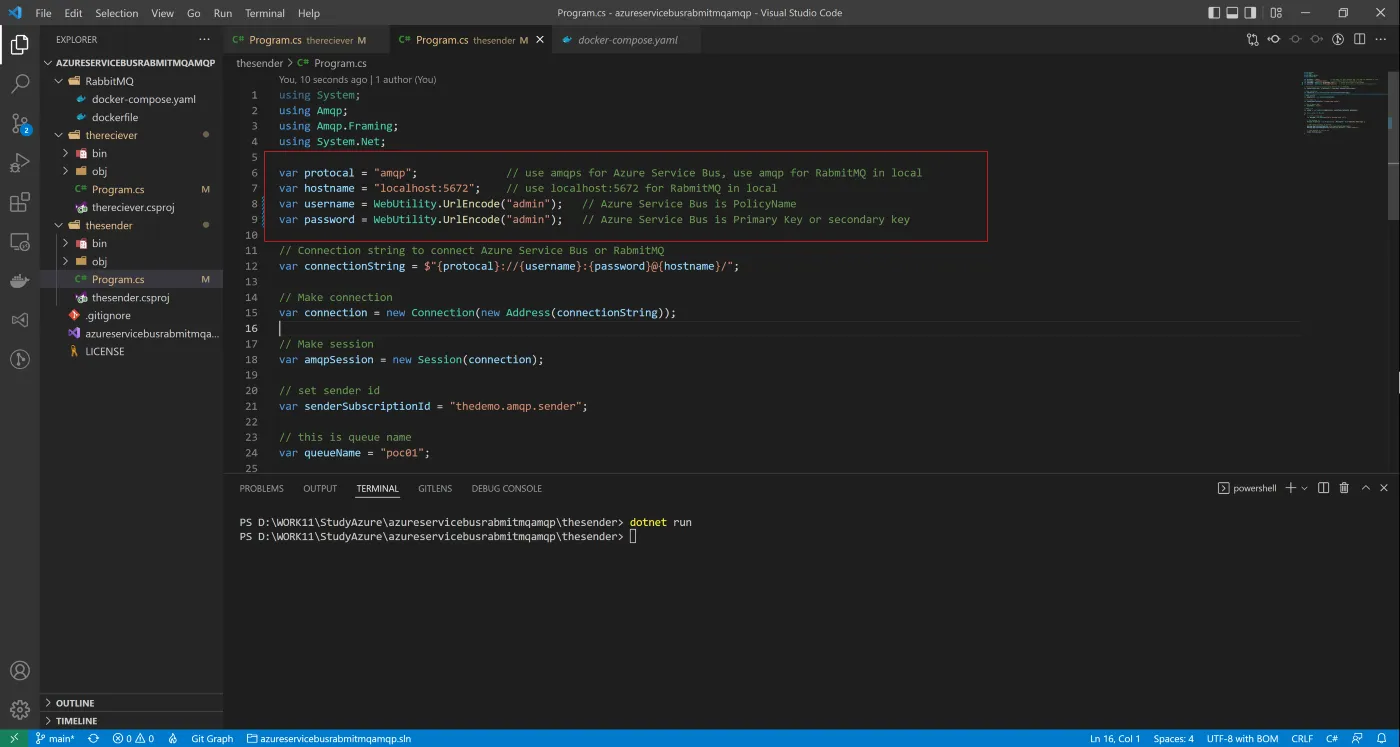Change line ending via CRLF

tap(1301, 739)
